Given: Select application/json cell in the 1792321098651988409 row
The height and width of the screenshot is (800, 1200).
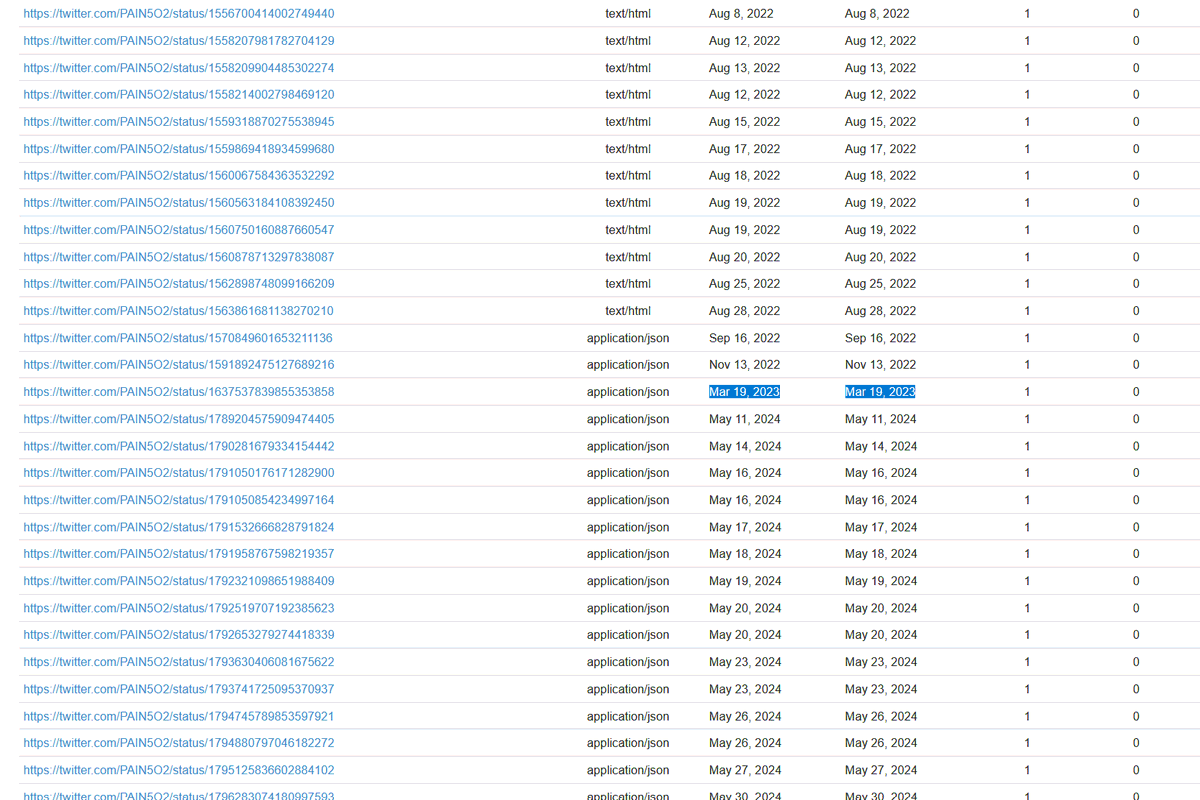Looking at the screenshot, I should [628, 581].
